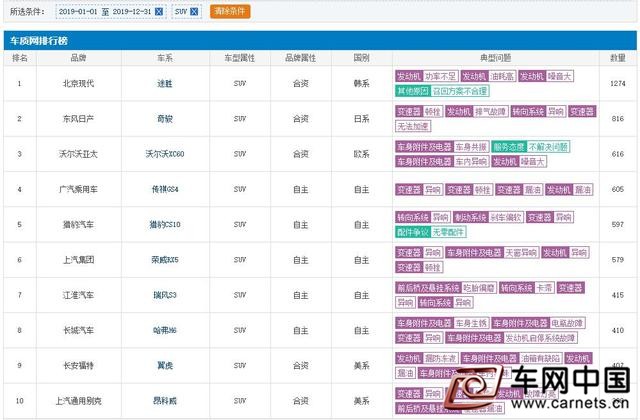Open the 途胜 car series link

[165, 84]
